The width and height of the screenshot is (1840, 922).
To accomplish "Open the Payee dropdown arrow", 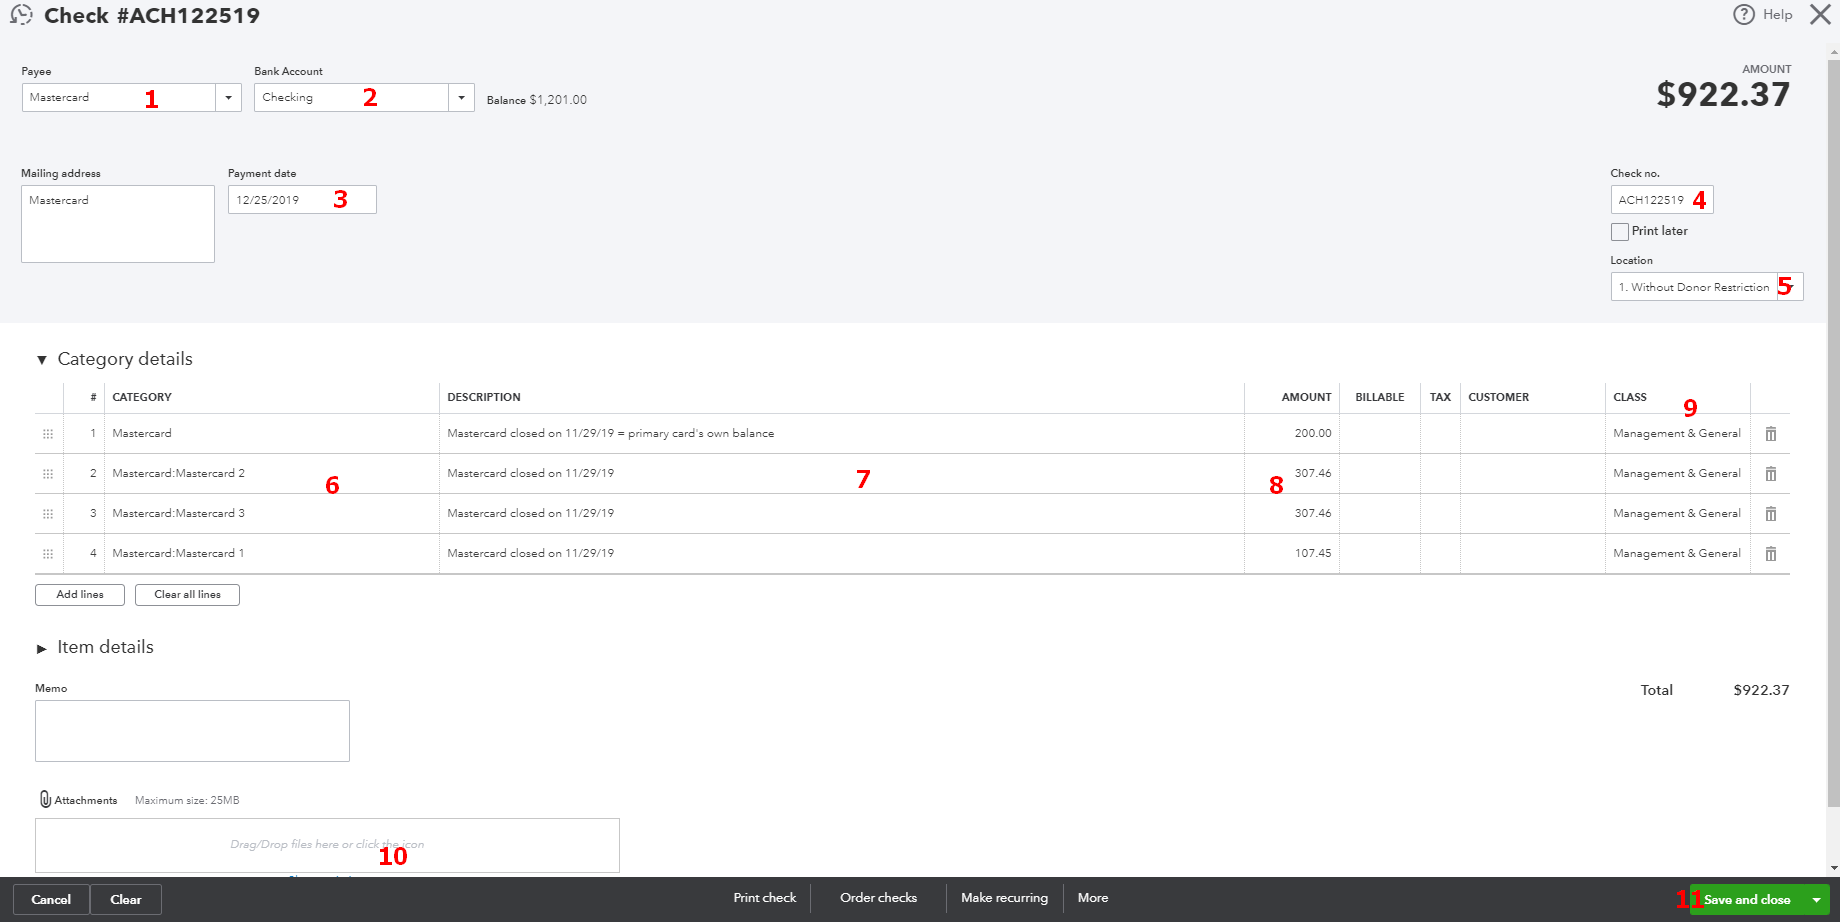I will (x=228, y=97).
